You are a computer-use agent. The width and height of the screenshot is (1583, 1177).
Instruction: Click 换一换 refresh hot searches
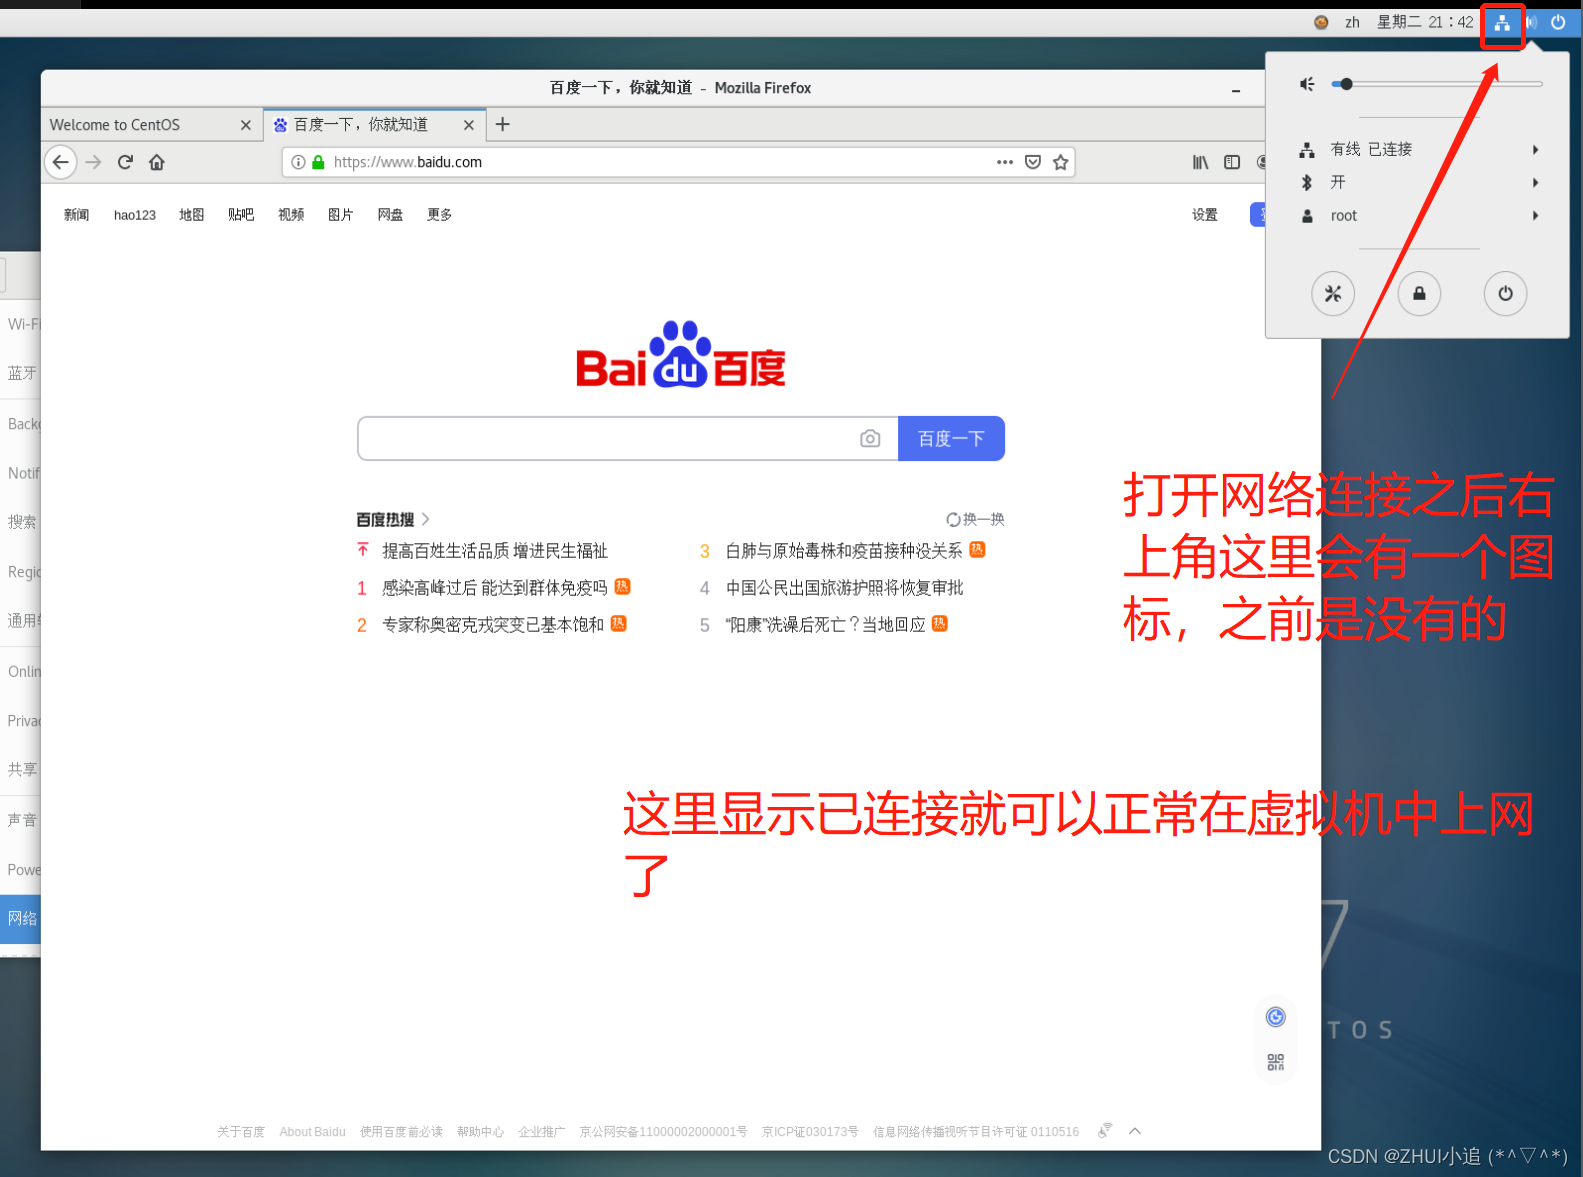(975, 519)
